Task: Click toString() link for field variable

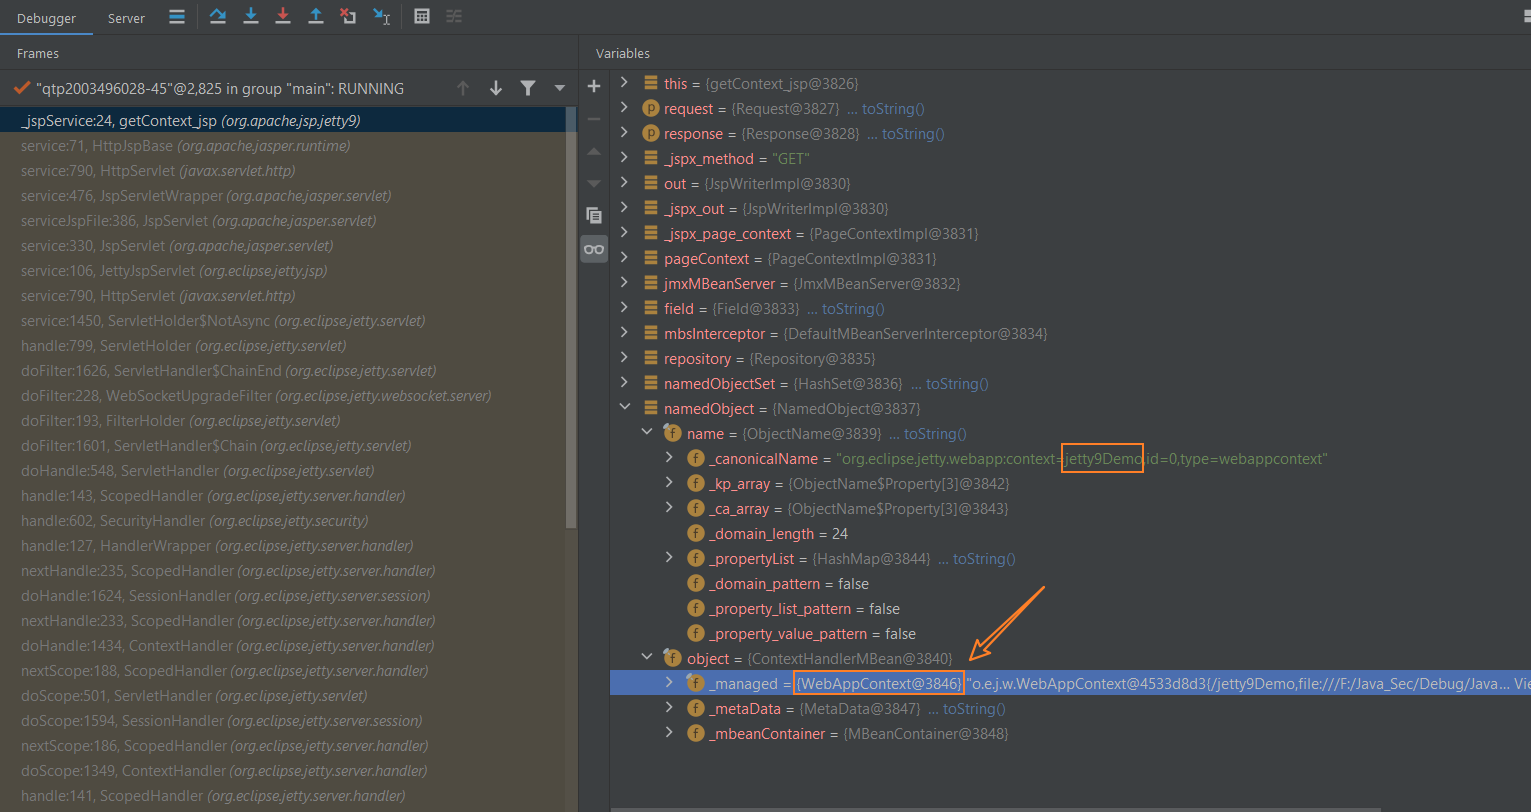Action: tap(853, 308)
